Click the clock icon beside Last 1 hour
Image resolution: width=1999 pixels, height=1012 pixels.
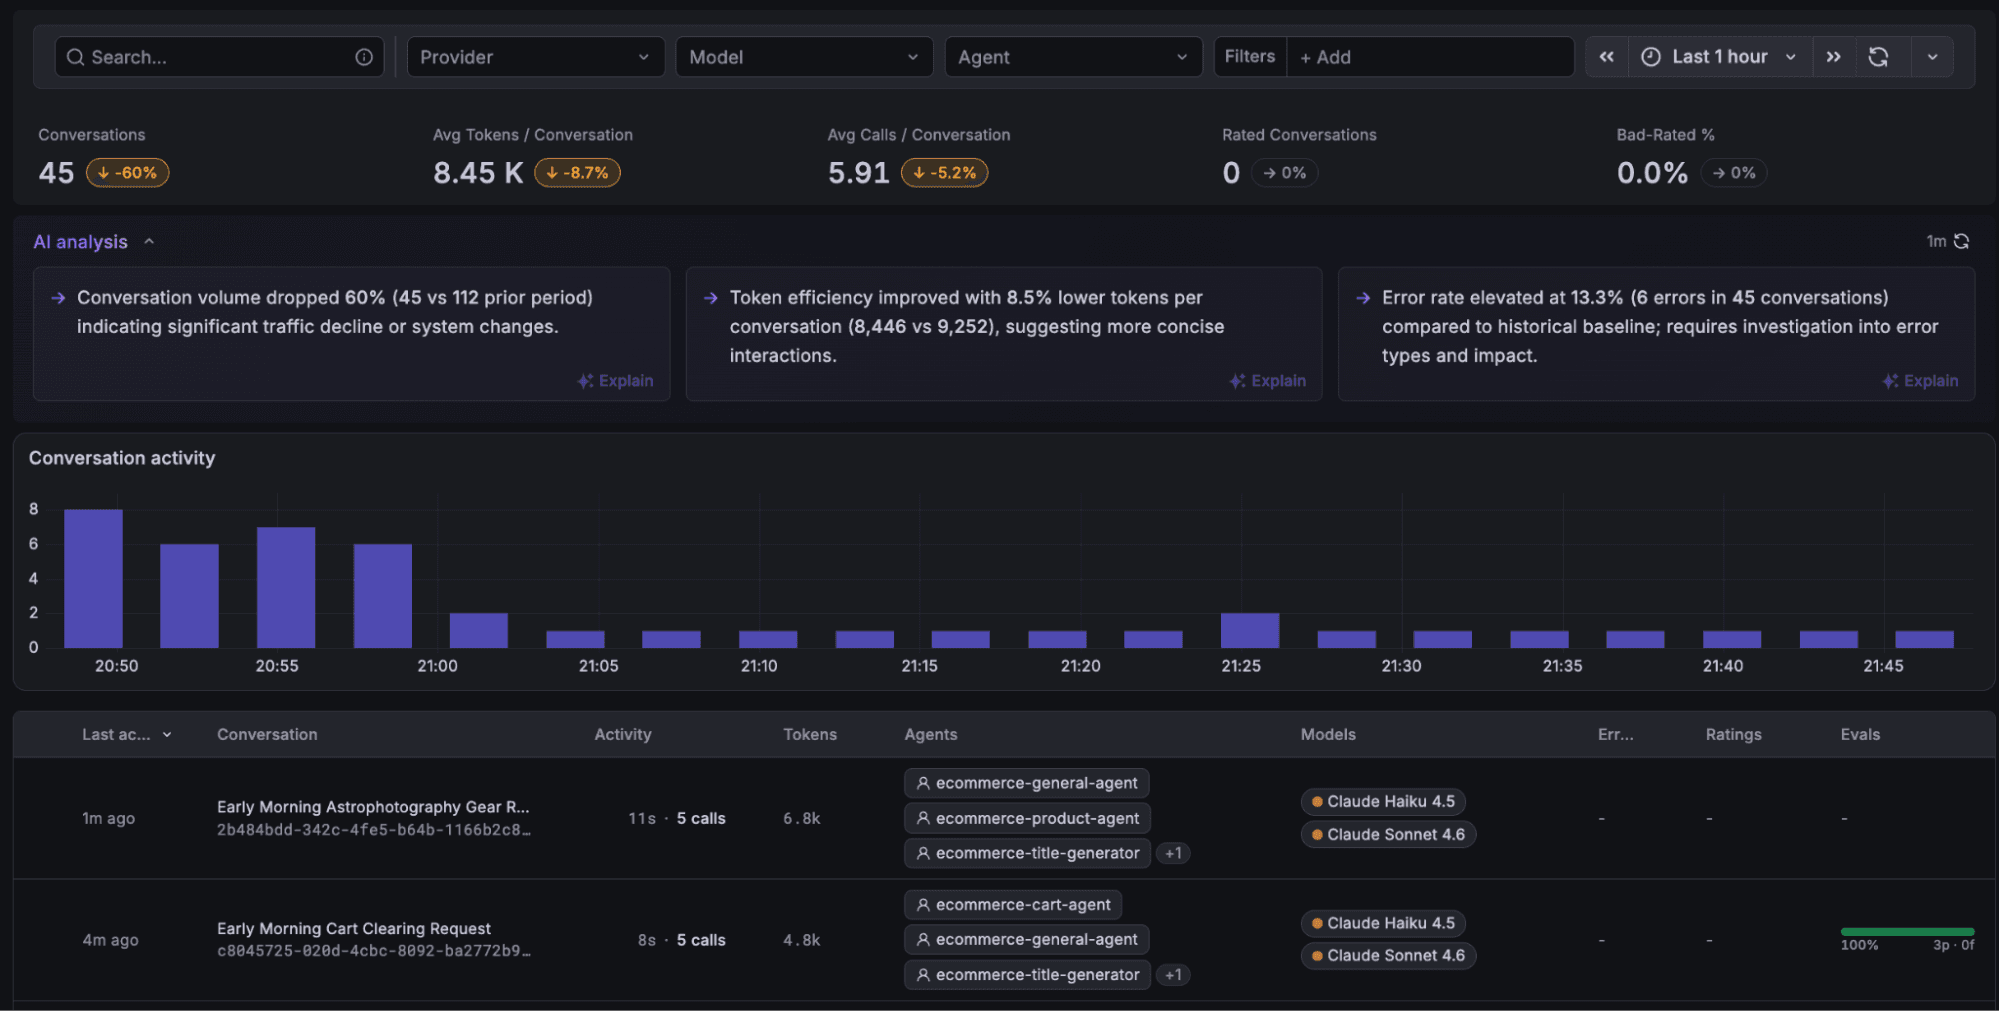(1651, 57)
